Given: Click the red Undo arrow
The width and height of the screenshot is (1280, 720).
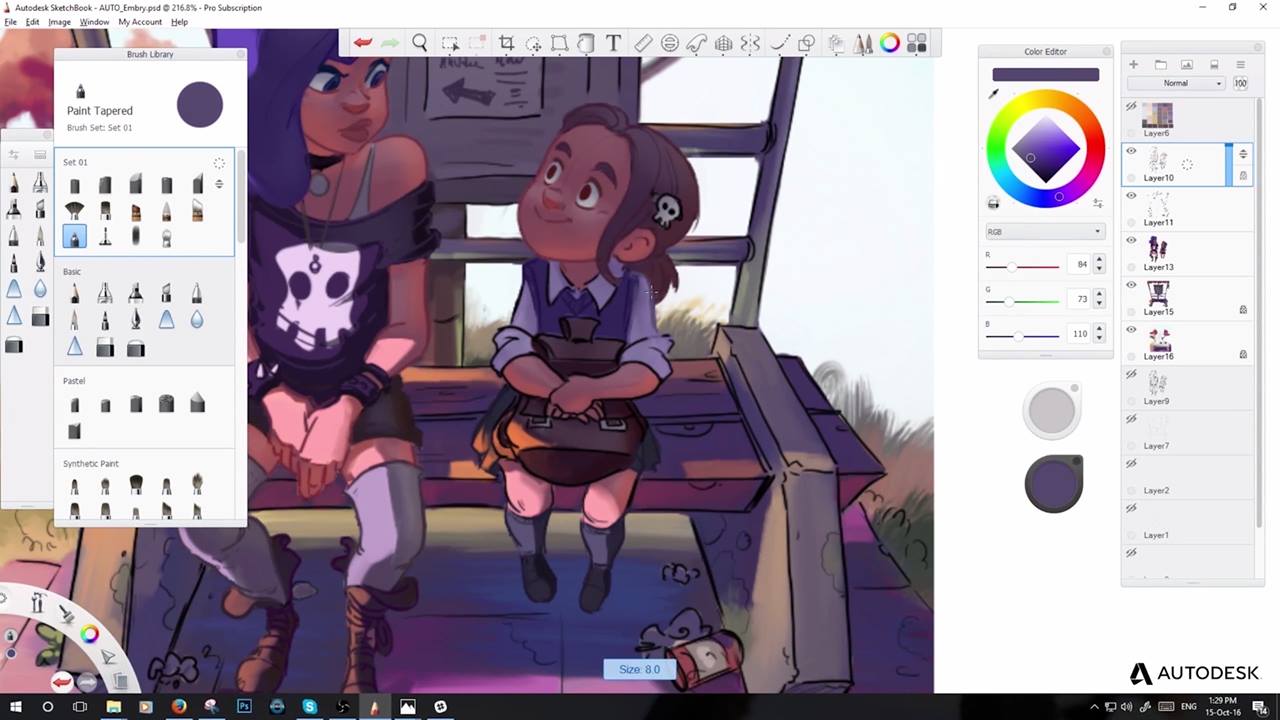Looking at the screenshot, I should pos(363,43).
